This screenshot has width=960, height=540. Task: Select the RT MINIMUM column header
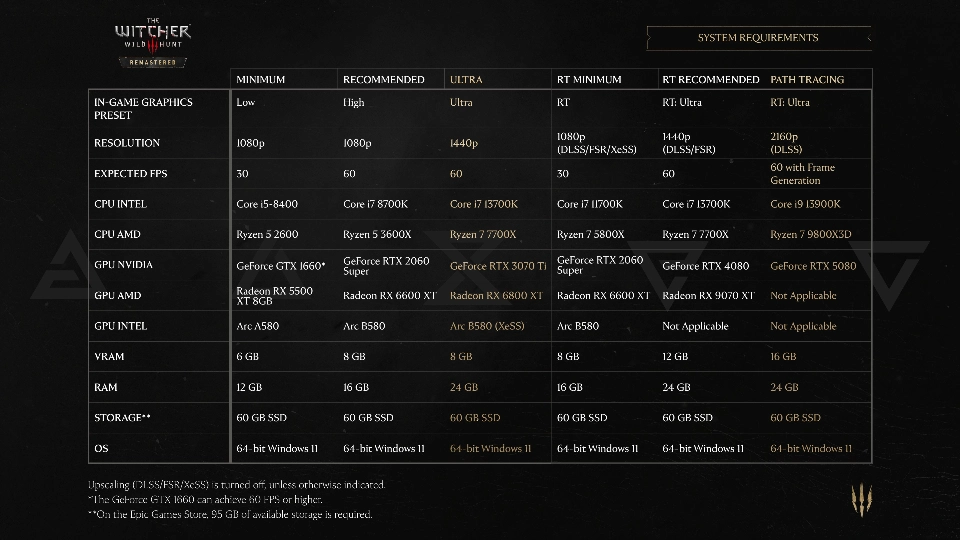(x=589, y=80)
